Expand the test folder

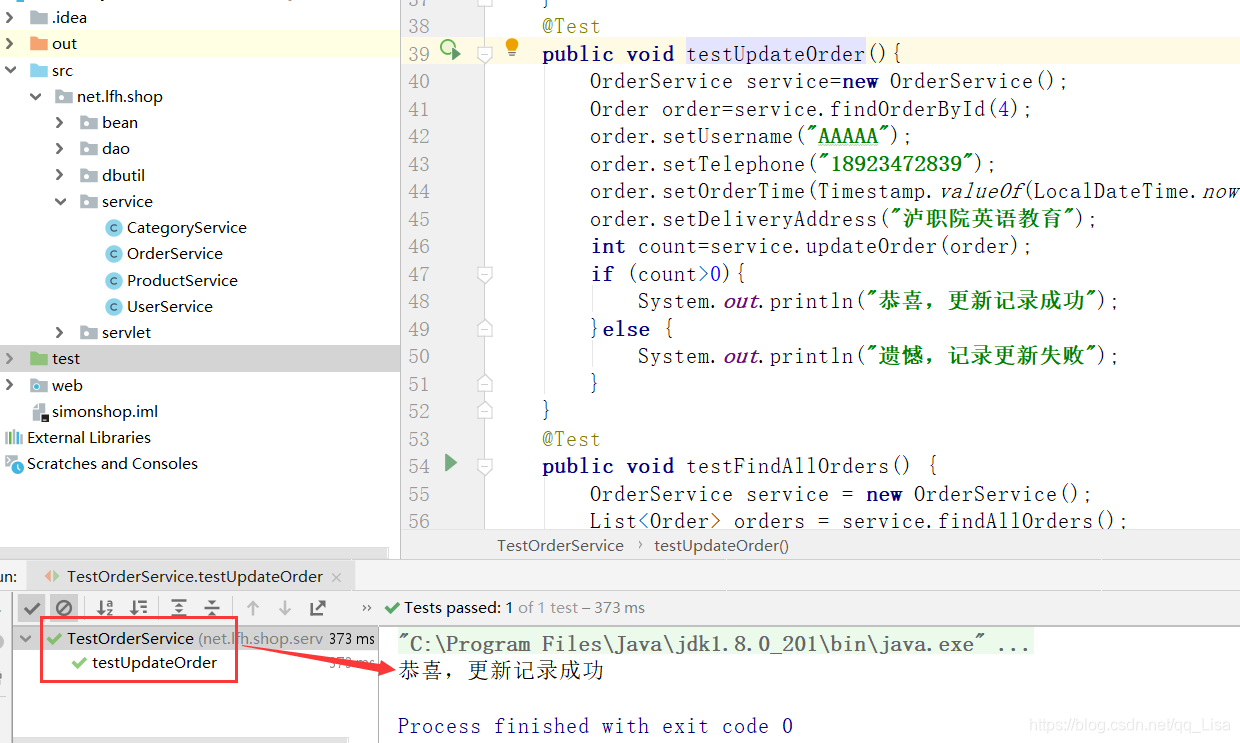[x=10, y=358]
